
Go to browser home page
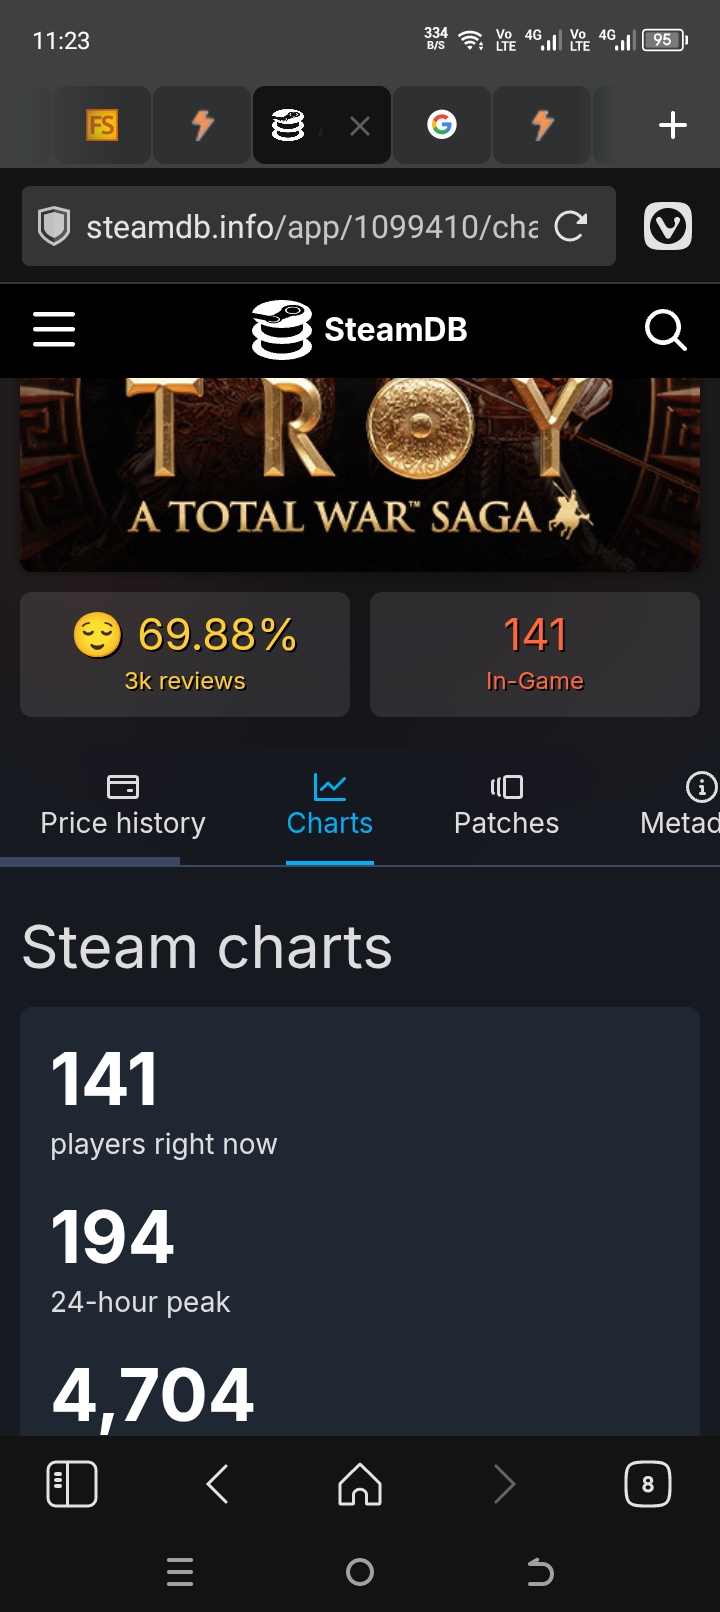point(360,1484)
